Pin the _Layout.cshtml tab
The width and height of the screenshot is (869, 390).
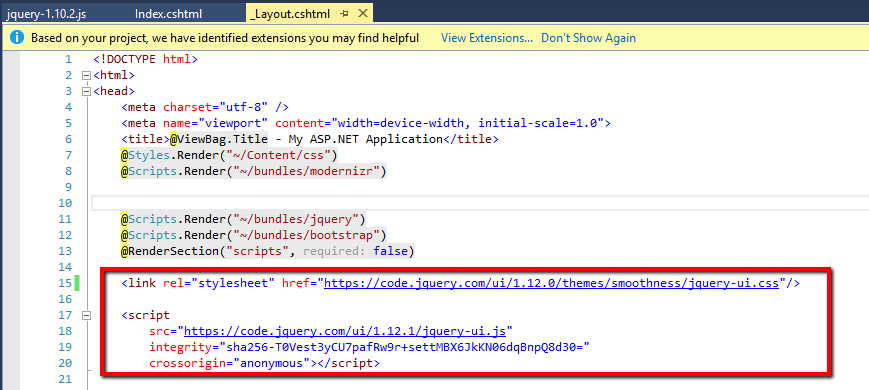pyautogui.click(x=344, y=13)
